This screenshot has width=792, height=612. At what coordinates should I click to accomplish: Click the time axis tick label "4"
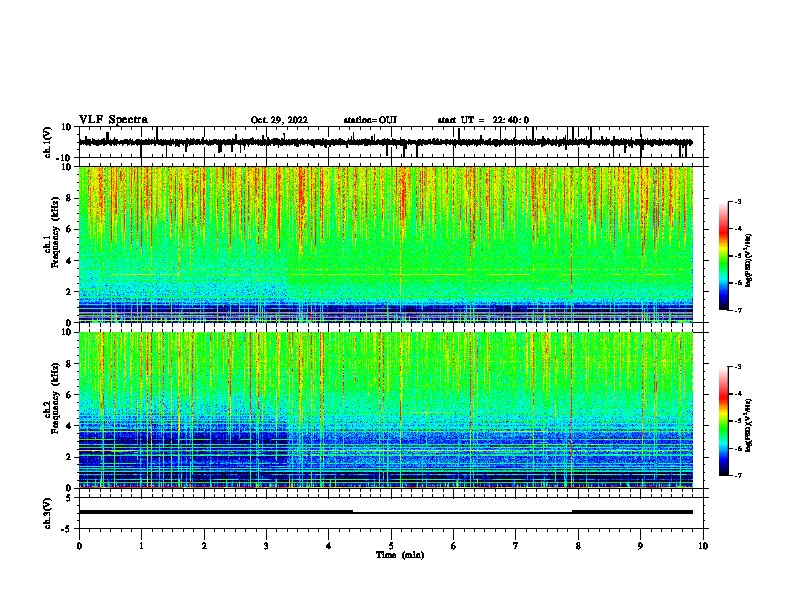coord(329,546)
